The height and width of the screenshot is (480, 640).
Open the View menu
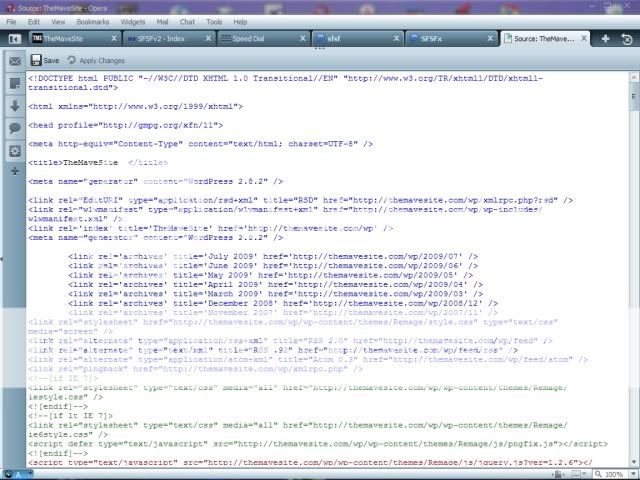[x=58, y=22]
